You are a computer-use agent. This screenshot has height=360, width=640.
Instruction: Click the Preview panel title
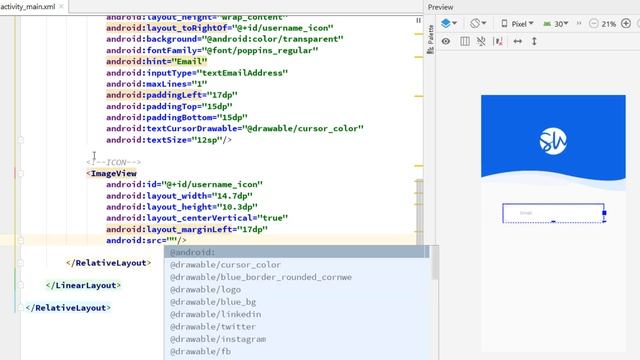click(x=440, y=7)
